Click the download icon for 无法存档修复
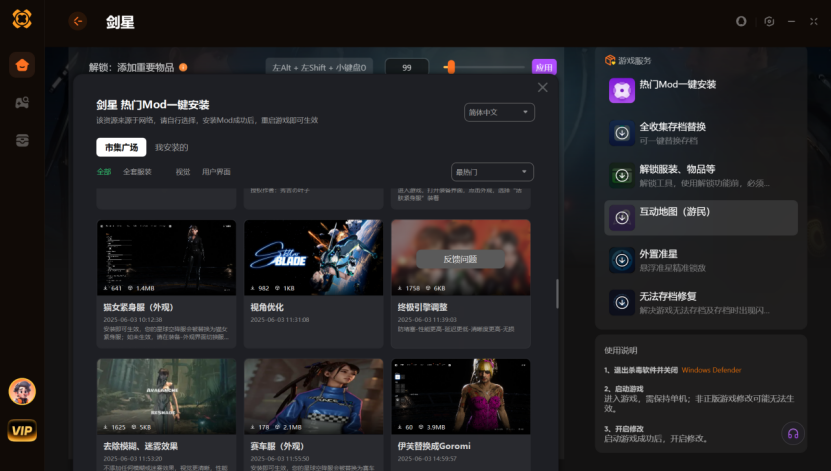 click(x=622, y=303)
